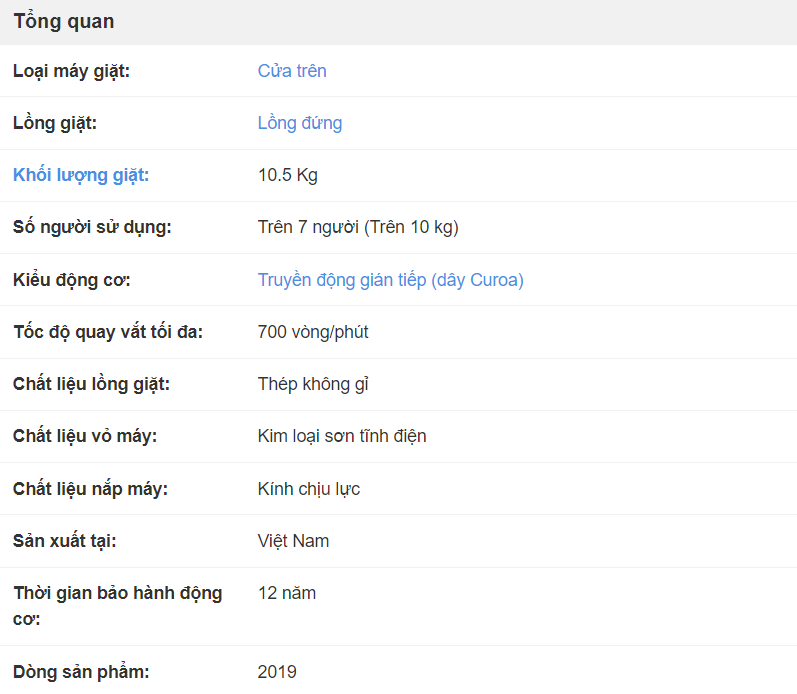The height and width of the screenshot is (694, 797).
Task: Click the Khối lượng giặt label link
Action: point(81,175)
